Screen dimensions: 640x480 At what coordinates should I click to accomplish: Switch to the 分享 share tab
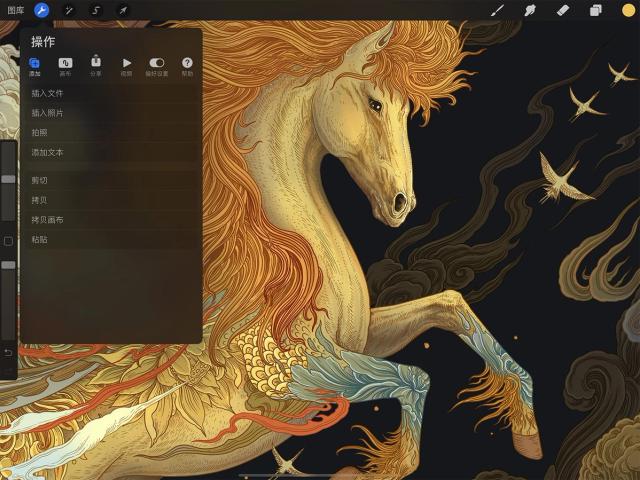coord(96,66)
